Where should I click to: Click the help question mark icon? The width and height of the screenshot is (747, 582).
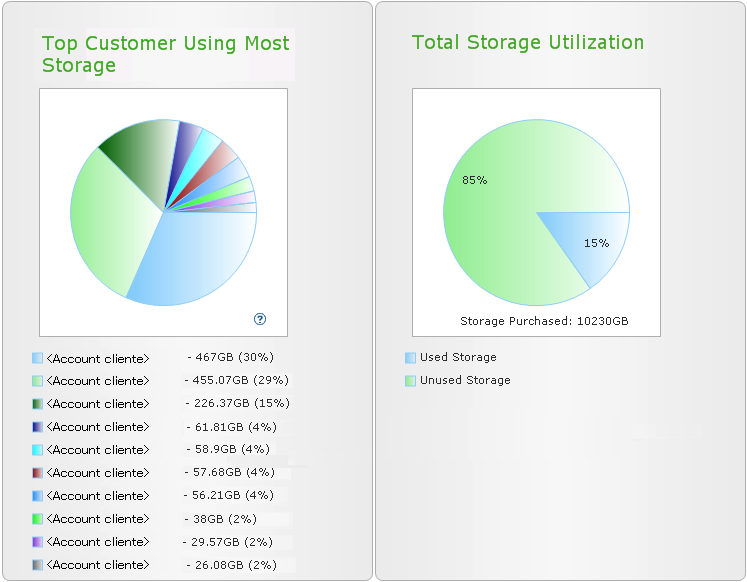260,319
